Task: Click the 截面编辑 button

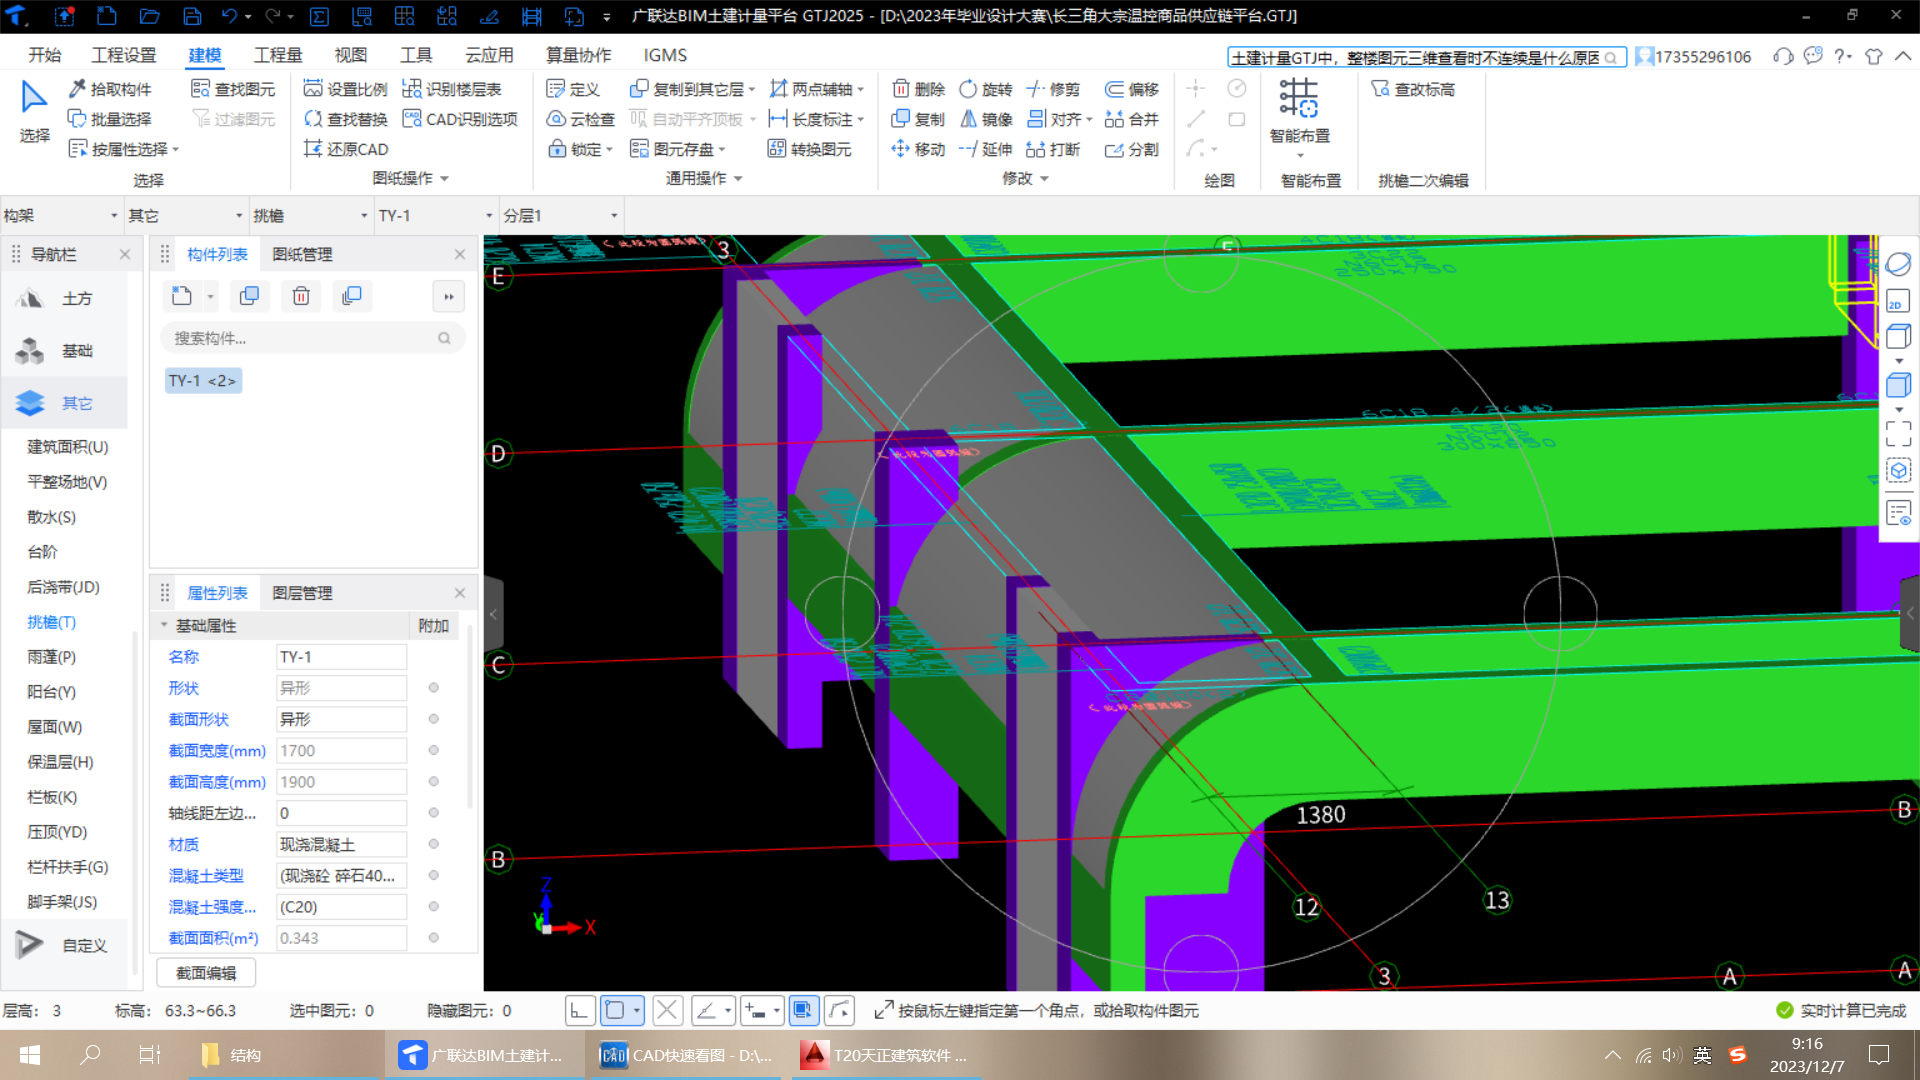Action: tap(206, 973)
